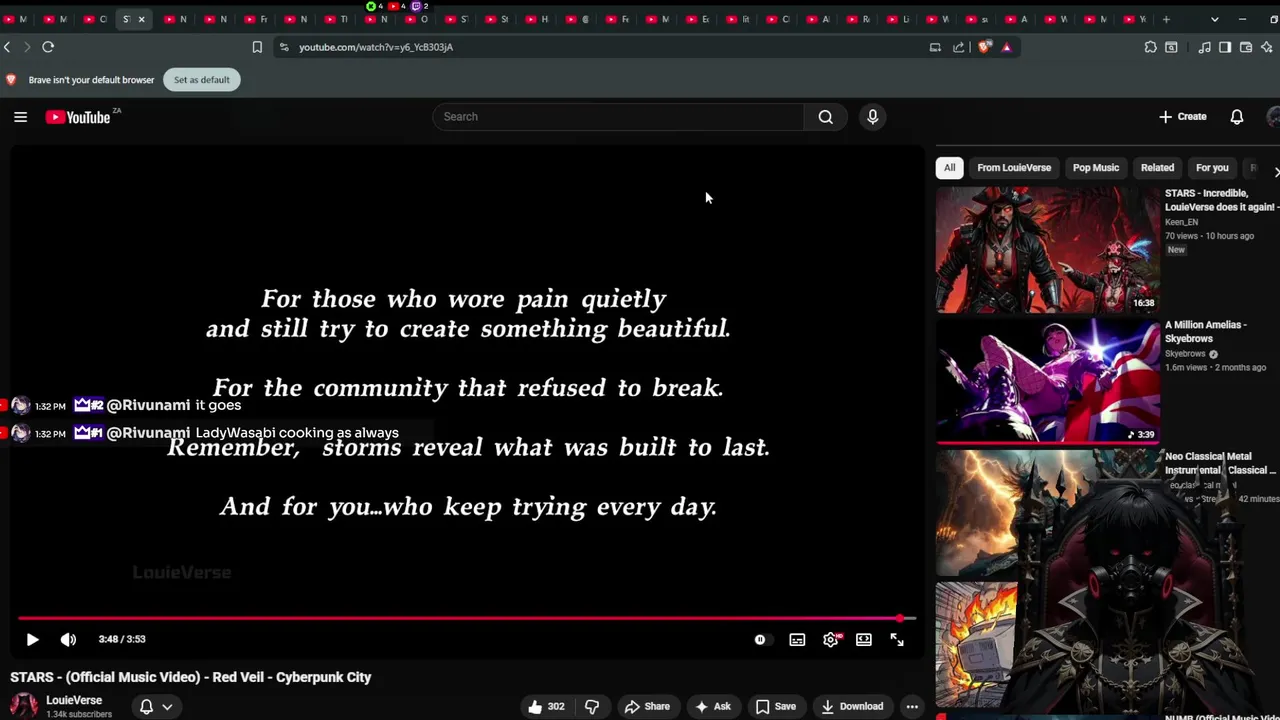1280x720 pixels.
Task: Open the Brave Shields lion icon
Action: tap(985, 47)
